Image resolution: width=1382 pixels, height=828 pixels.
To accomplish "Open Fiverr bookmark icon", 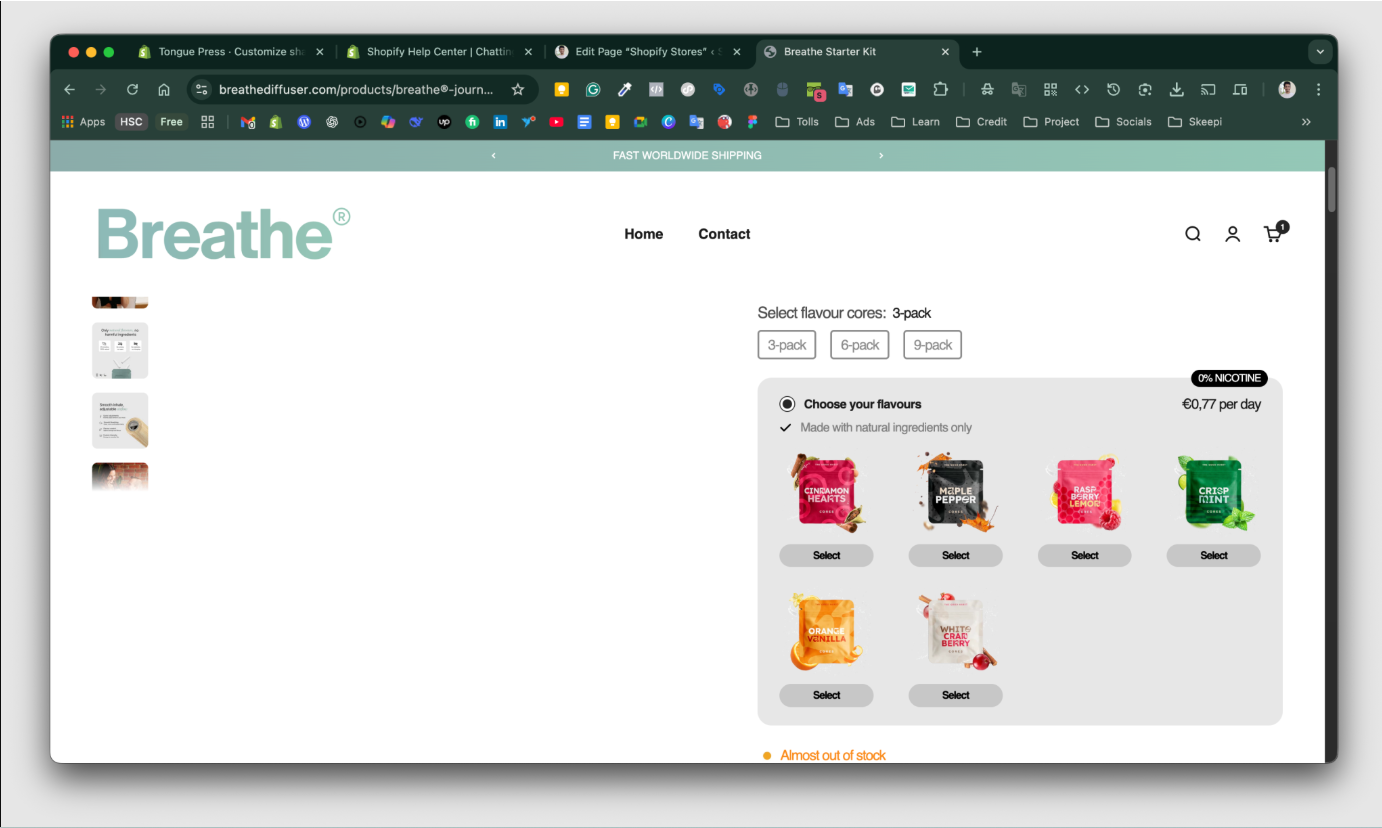I will (x=472, y=122).
